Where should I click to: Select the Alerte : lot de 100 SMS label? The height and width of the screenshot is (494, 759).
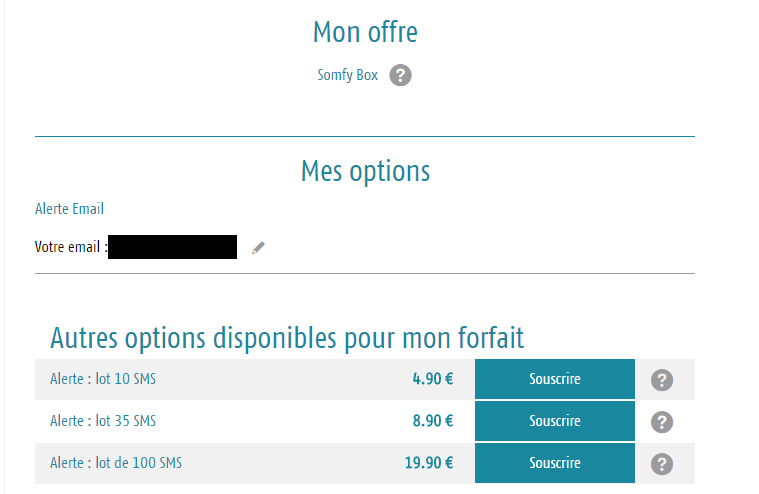click(x=116, y=463)
